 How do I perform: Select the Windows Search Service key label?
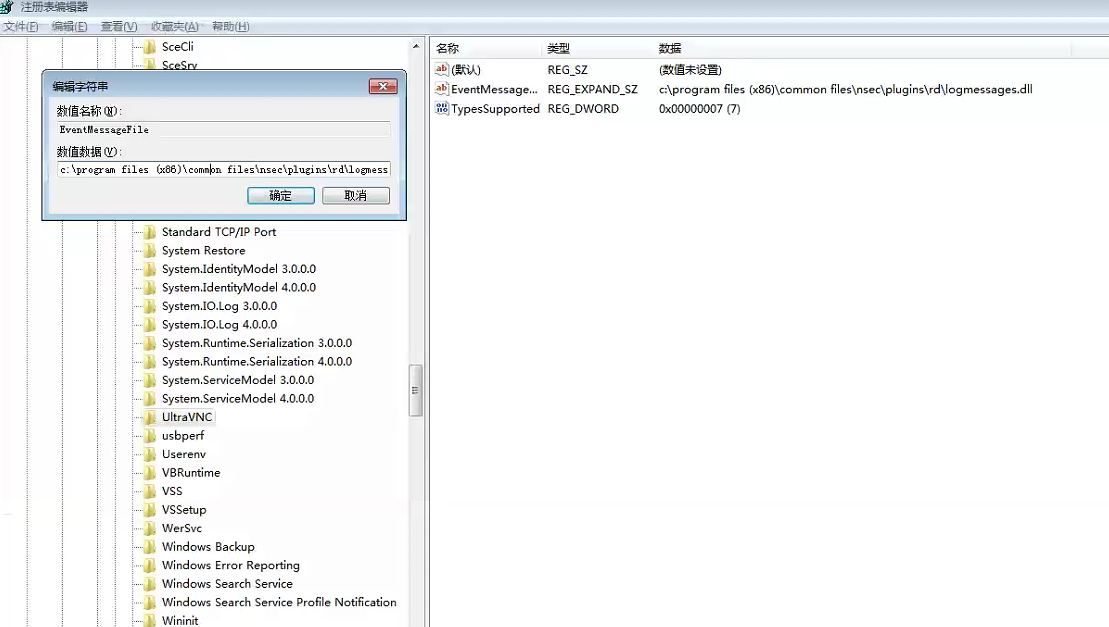pyautogui.click(x=227, y=584)
